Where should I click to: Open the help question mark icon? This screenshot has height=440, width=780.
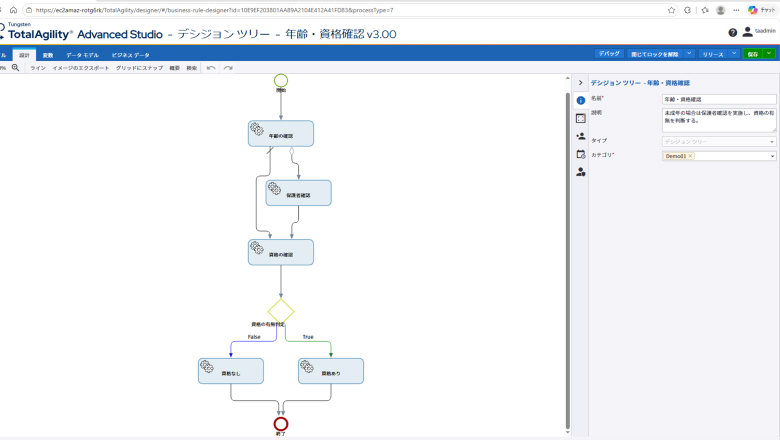coord(733,32)
